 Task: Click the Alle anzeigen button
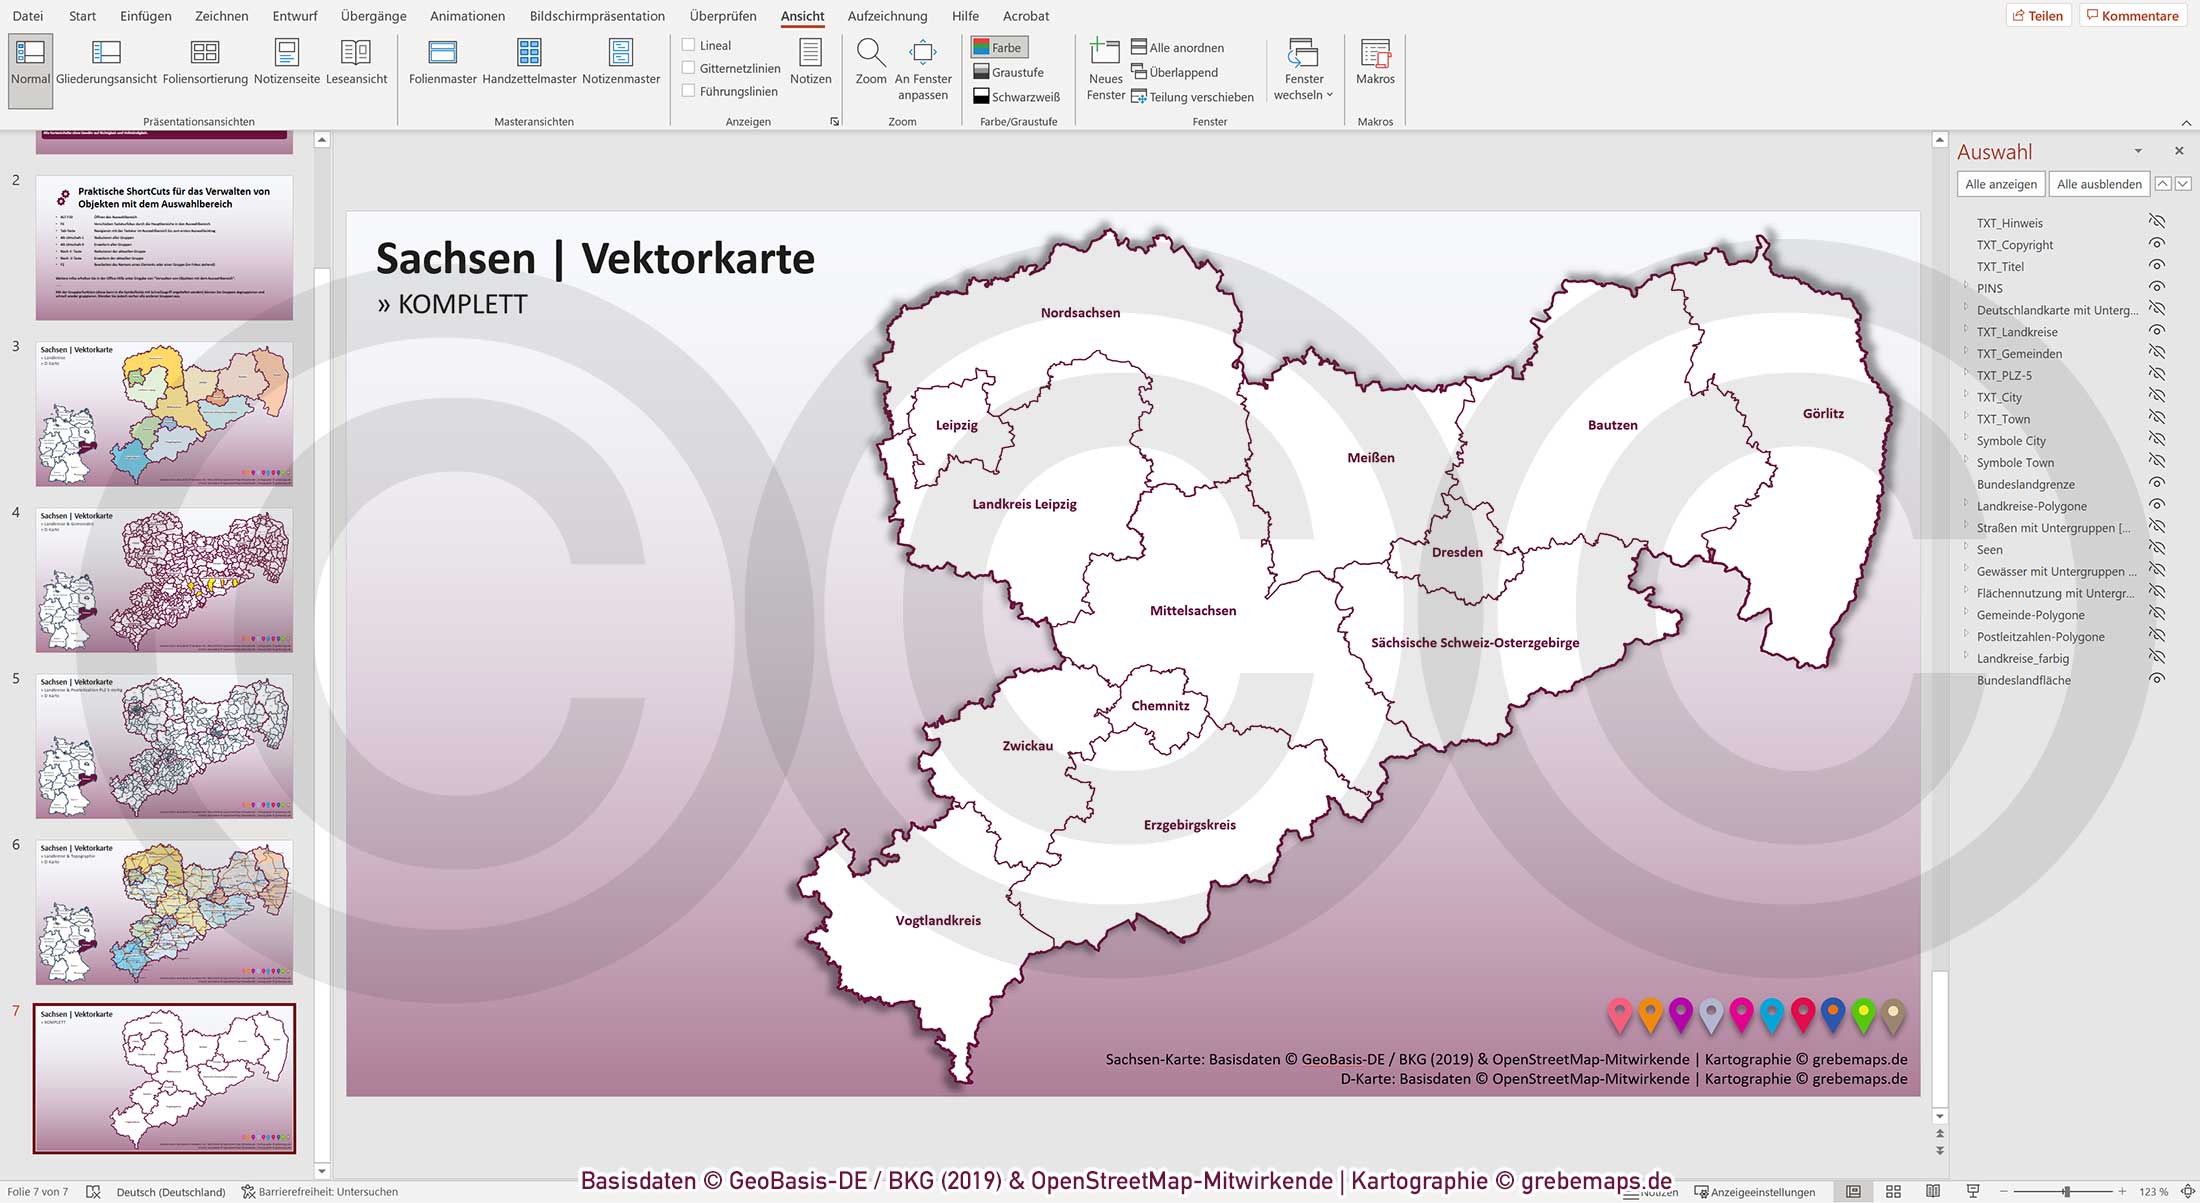pos(2000,183)
